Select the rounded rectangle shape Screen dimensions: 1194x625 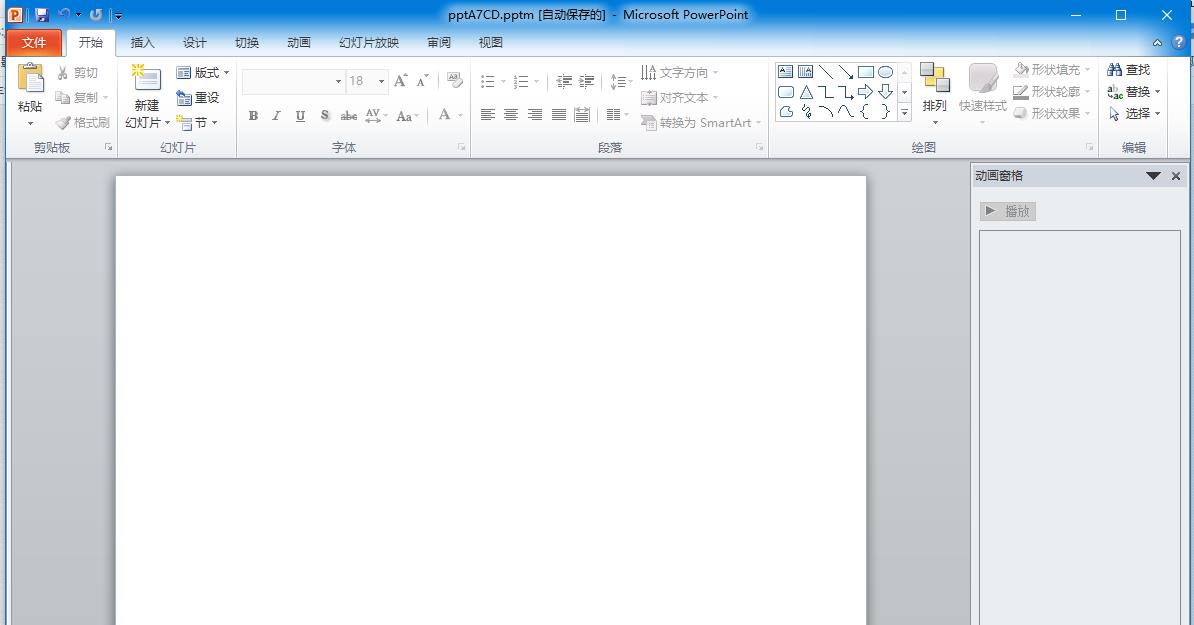point(785,92)
